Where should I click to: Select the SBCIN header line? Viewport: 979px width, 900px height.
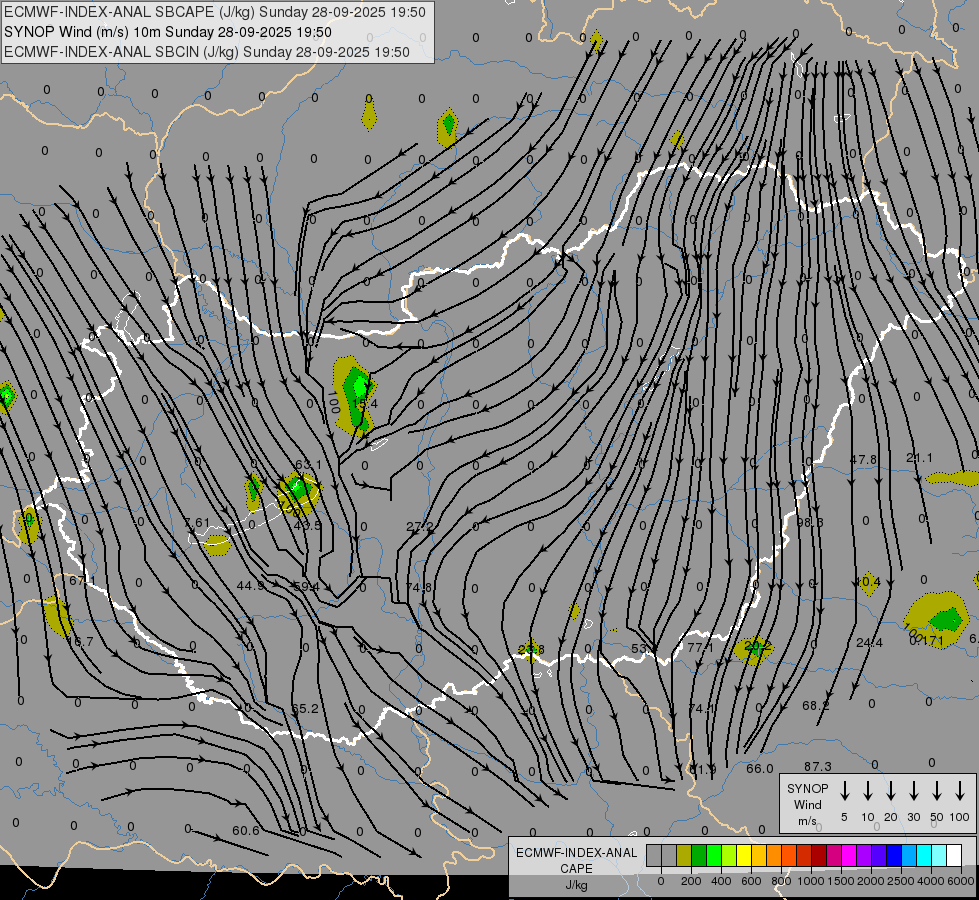click(x=207, y=52)
